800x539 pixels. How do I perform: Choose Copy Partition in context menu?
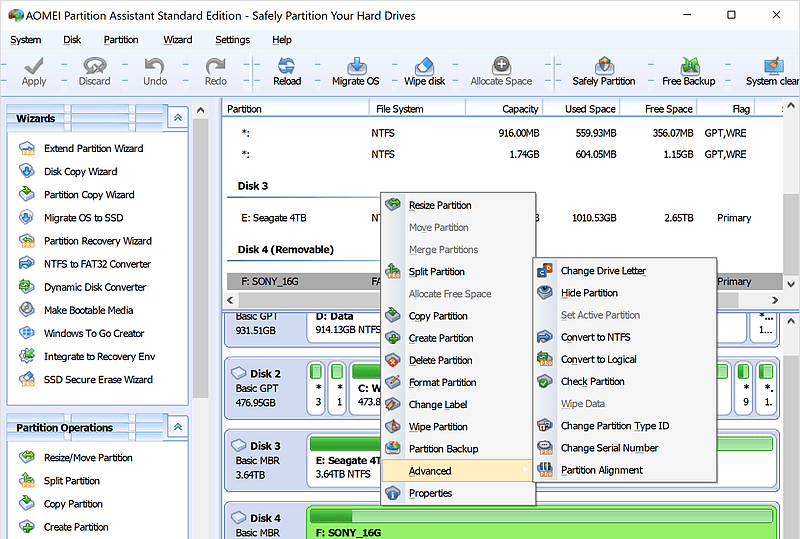tap(458, 316)
